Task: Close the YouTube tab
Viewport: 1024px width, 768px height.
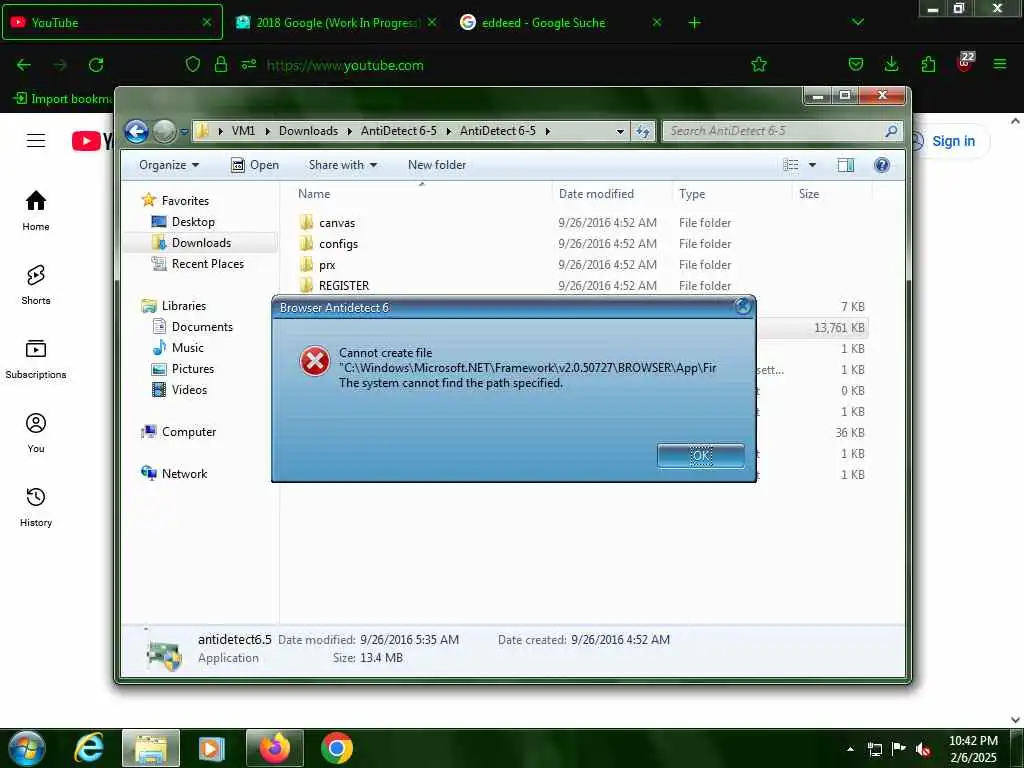Action: [x=206, y=22]
